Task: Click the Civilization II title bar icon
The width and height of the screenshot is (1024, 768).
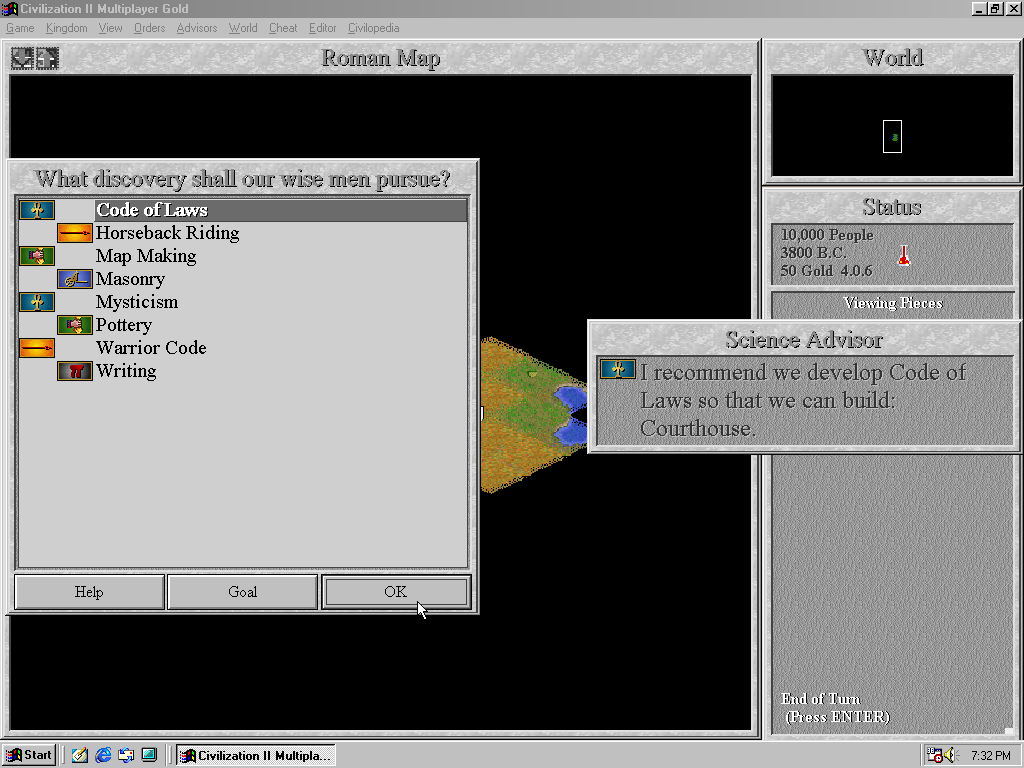Action: point(9,8)
